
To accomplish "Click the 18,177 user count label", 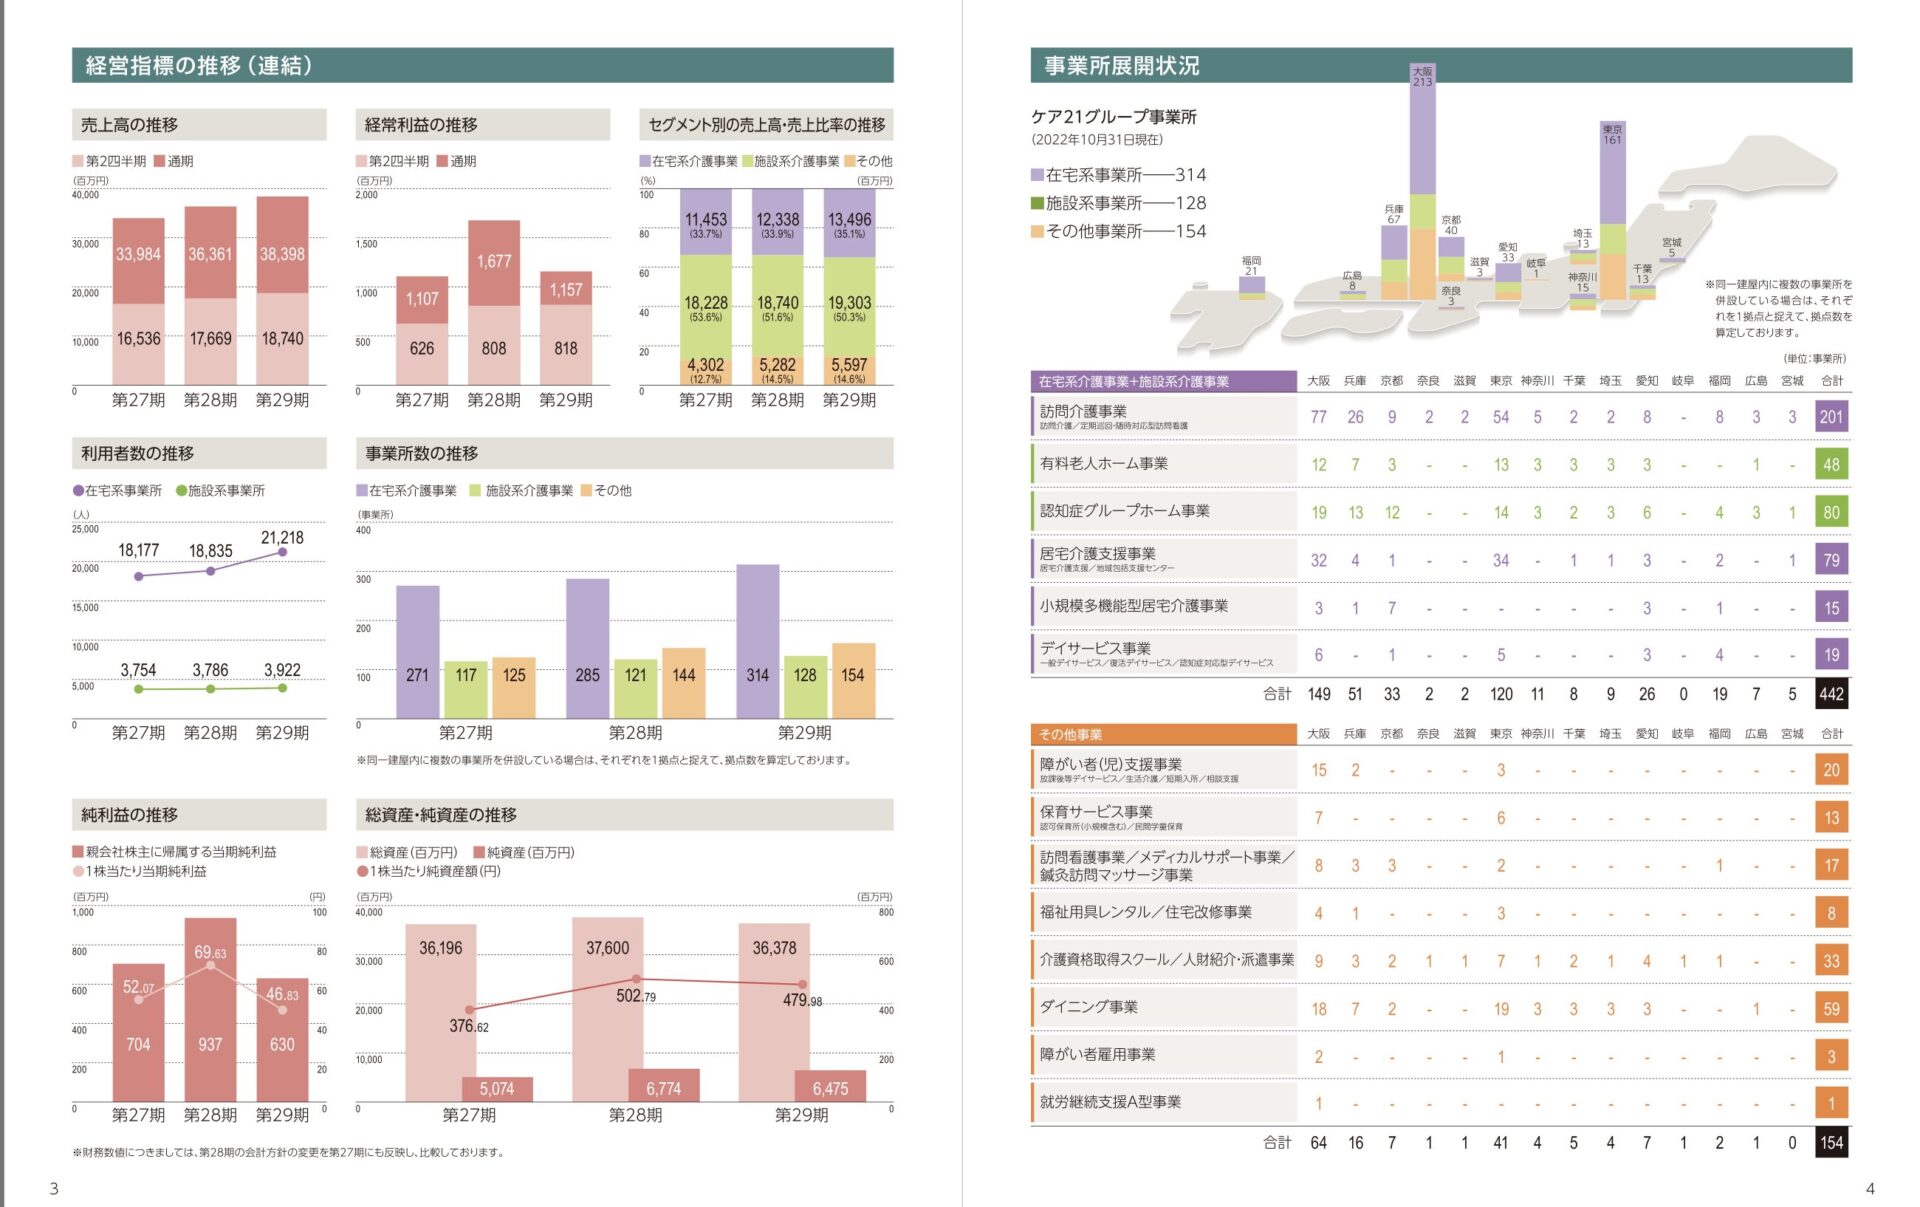I will 138,550.
